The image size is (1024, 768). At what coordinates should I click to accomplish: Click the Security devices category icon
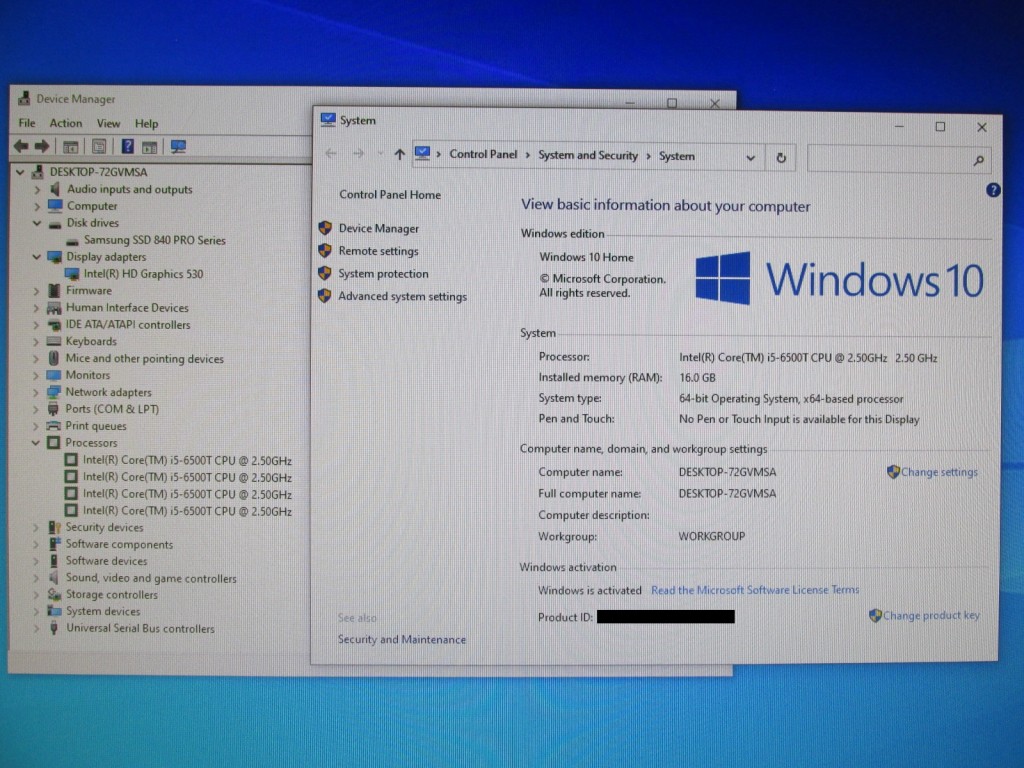click(54, 527)
